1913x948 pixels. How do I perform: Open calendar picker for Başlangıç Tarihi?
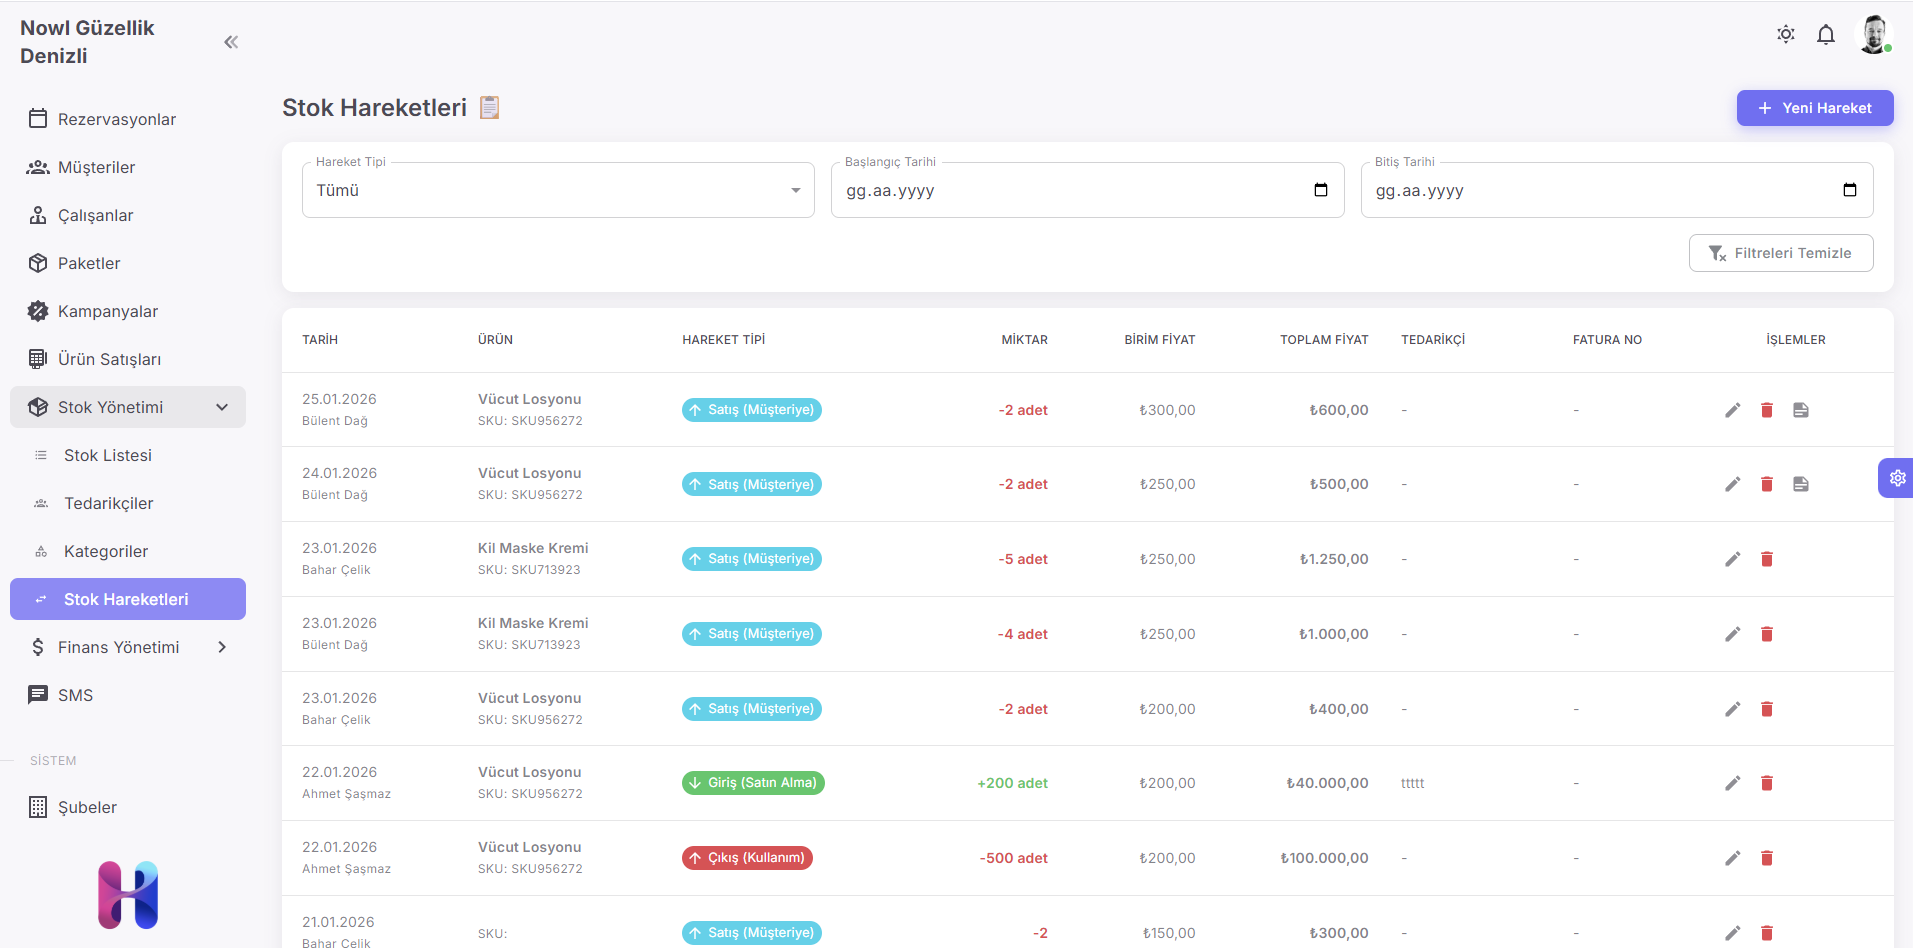[1321, 190]
